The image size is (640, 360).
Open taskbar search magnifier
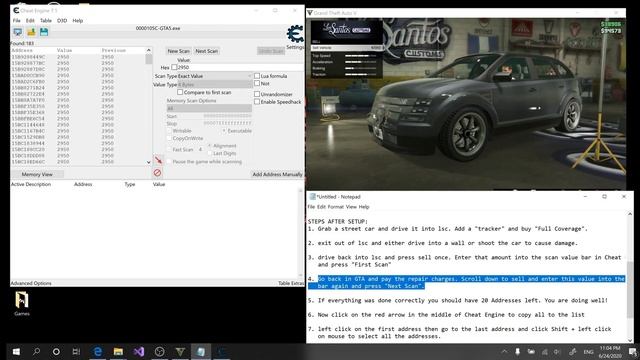click(36, 351)
